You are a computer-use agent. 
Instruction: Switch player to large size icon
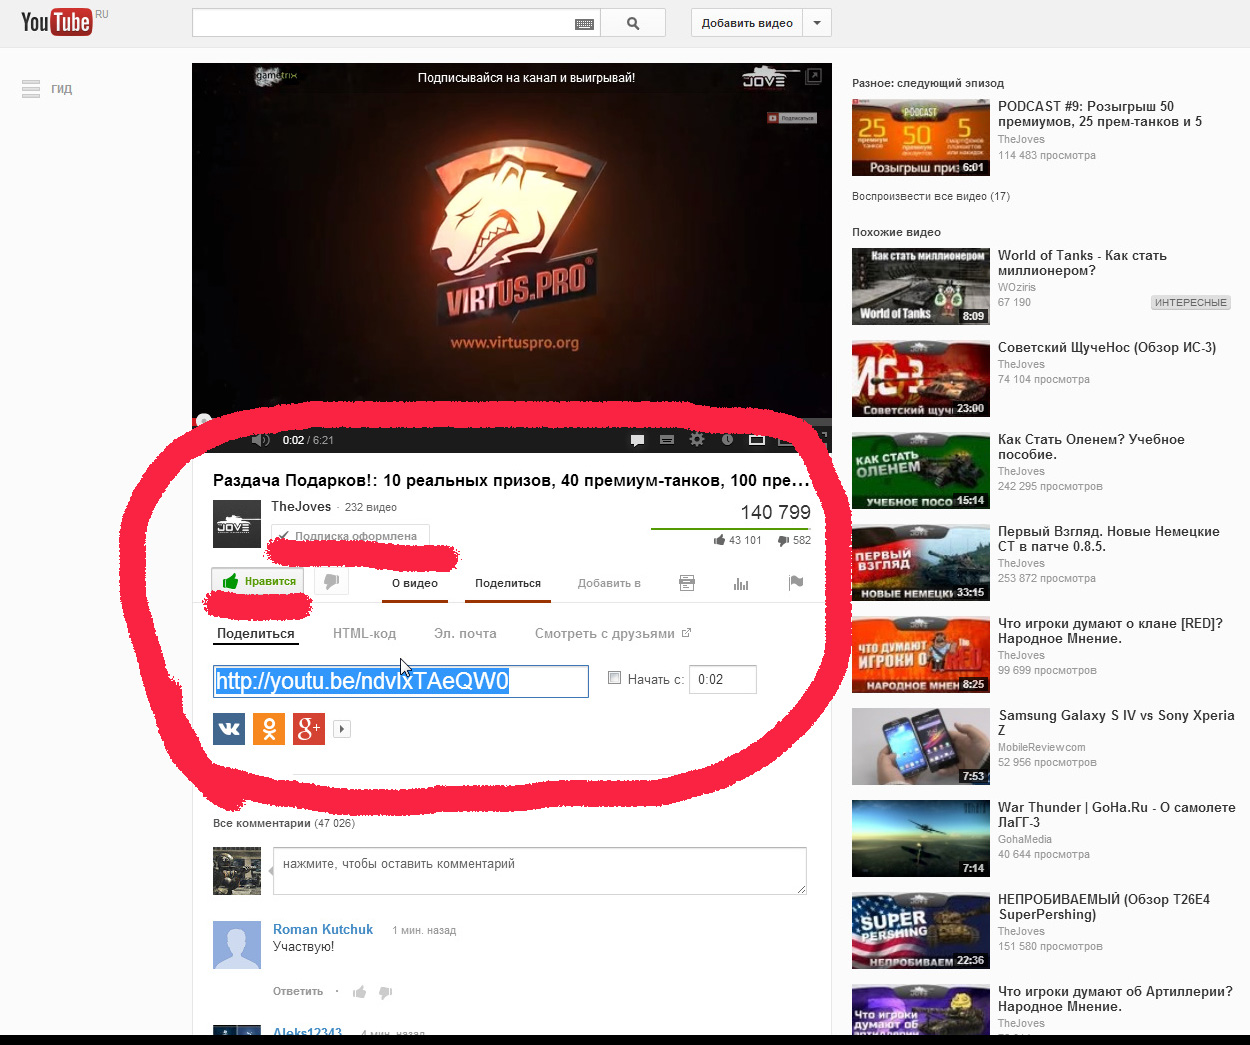point(757,440)
